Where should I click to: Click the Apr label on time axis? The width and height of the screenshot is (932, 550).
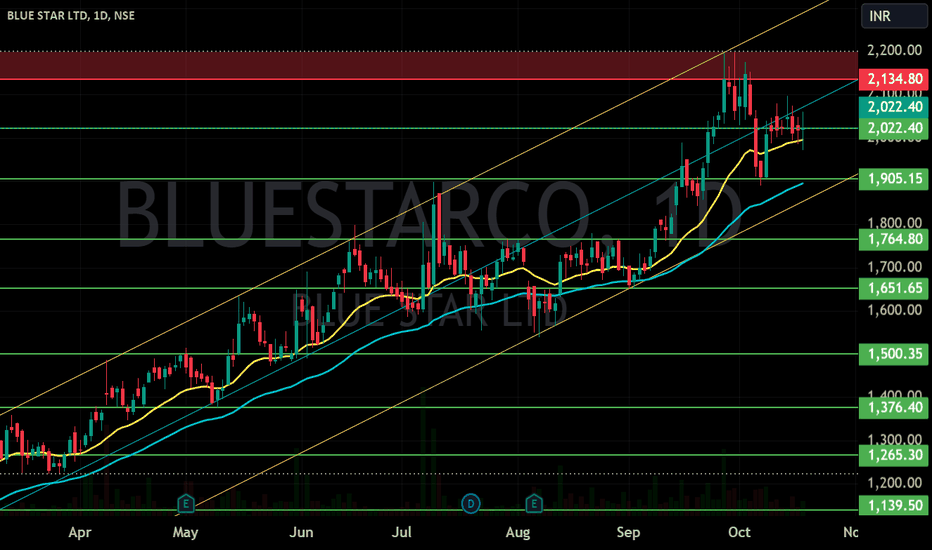tap(80, 532)
